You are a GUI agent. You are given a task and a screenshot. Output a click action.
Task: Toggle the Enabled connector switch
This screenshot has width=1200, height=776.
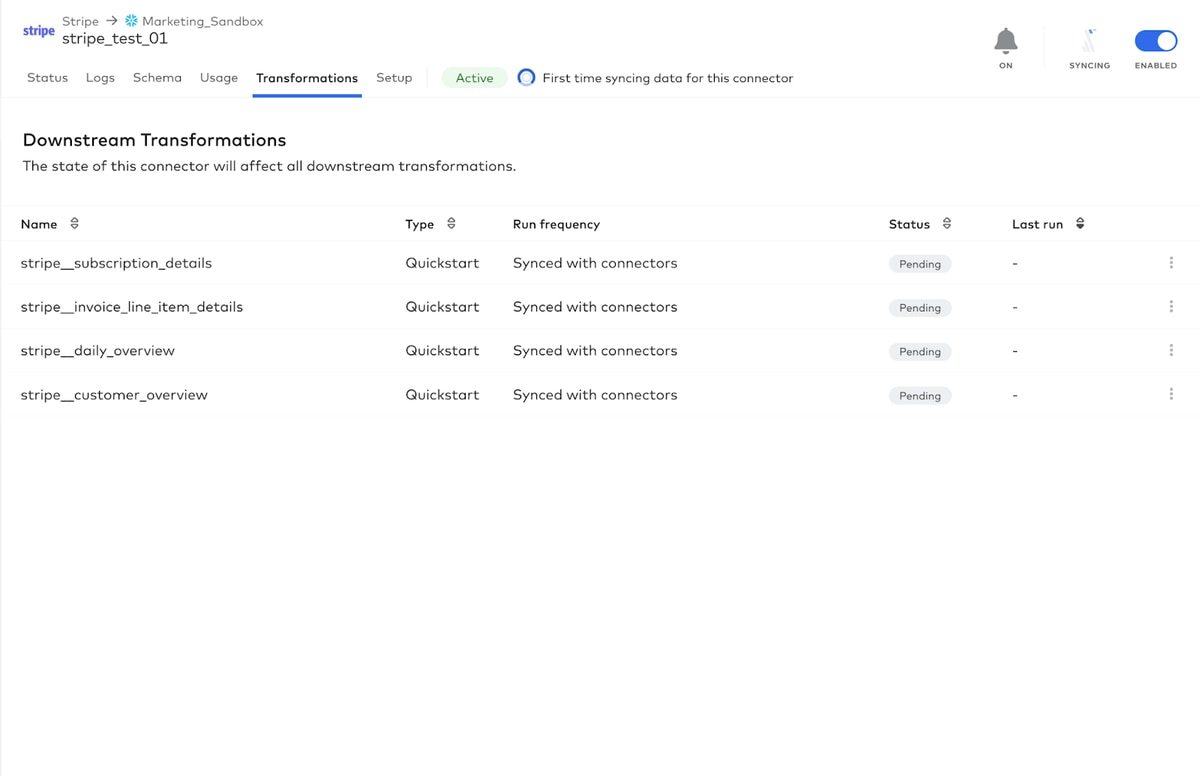tap(1156, 41)
